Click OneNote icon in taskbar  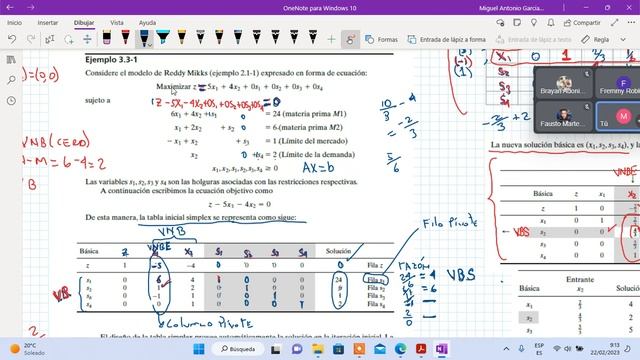click(442, 349)
